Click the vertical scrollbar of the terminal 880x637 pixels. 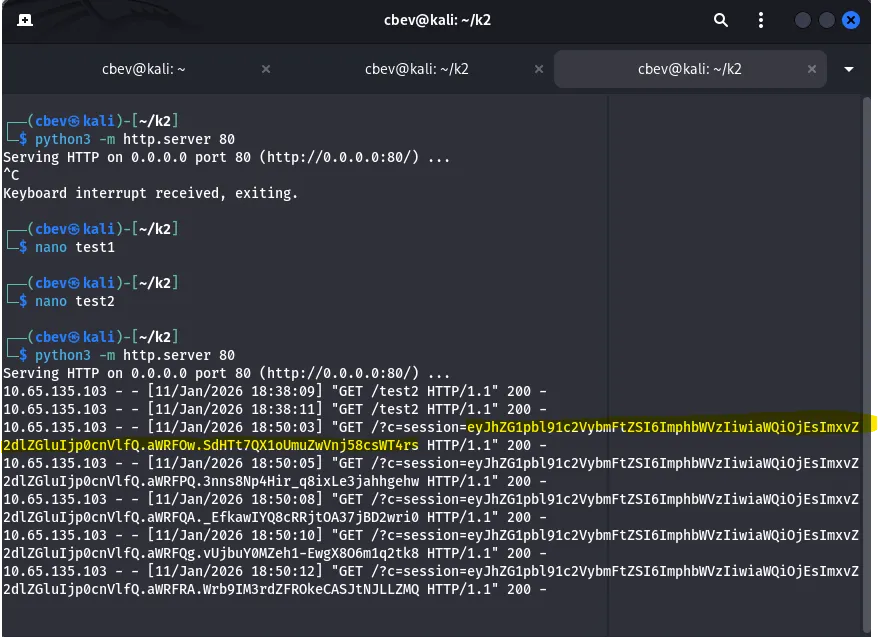click(868, 360)
